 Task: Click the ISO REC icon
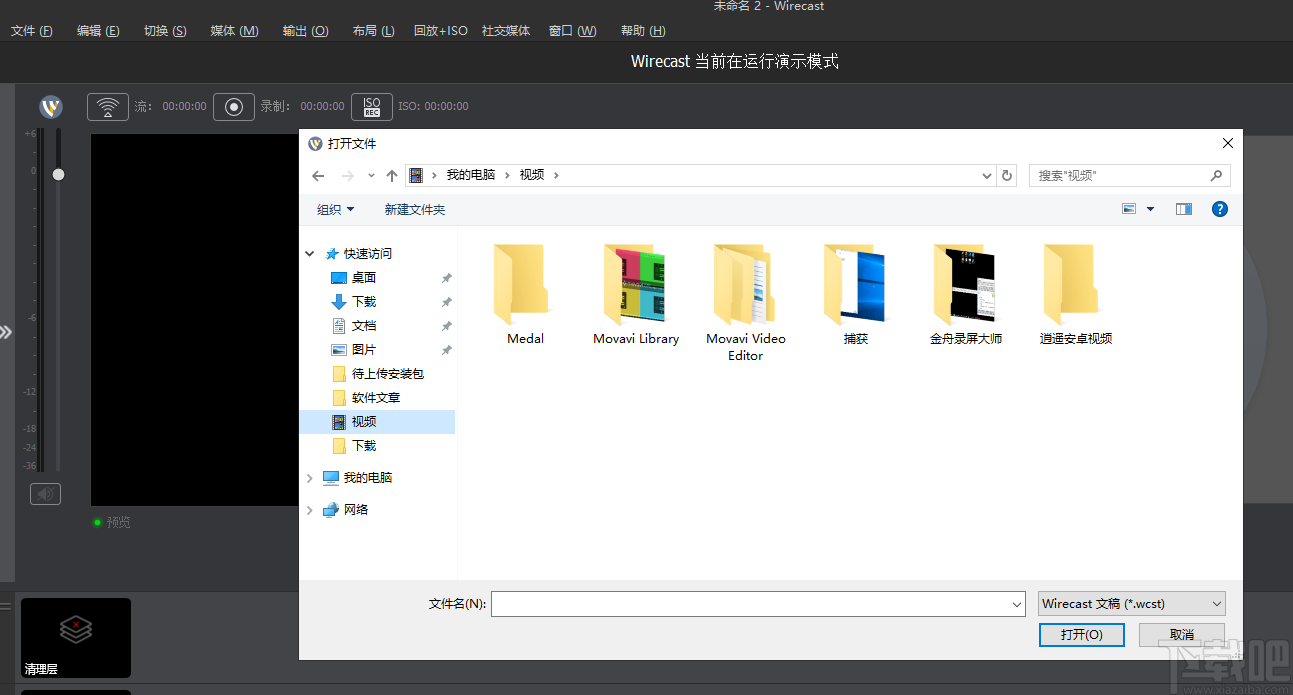pyautogui.click(x=371, y=106)
